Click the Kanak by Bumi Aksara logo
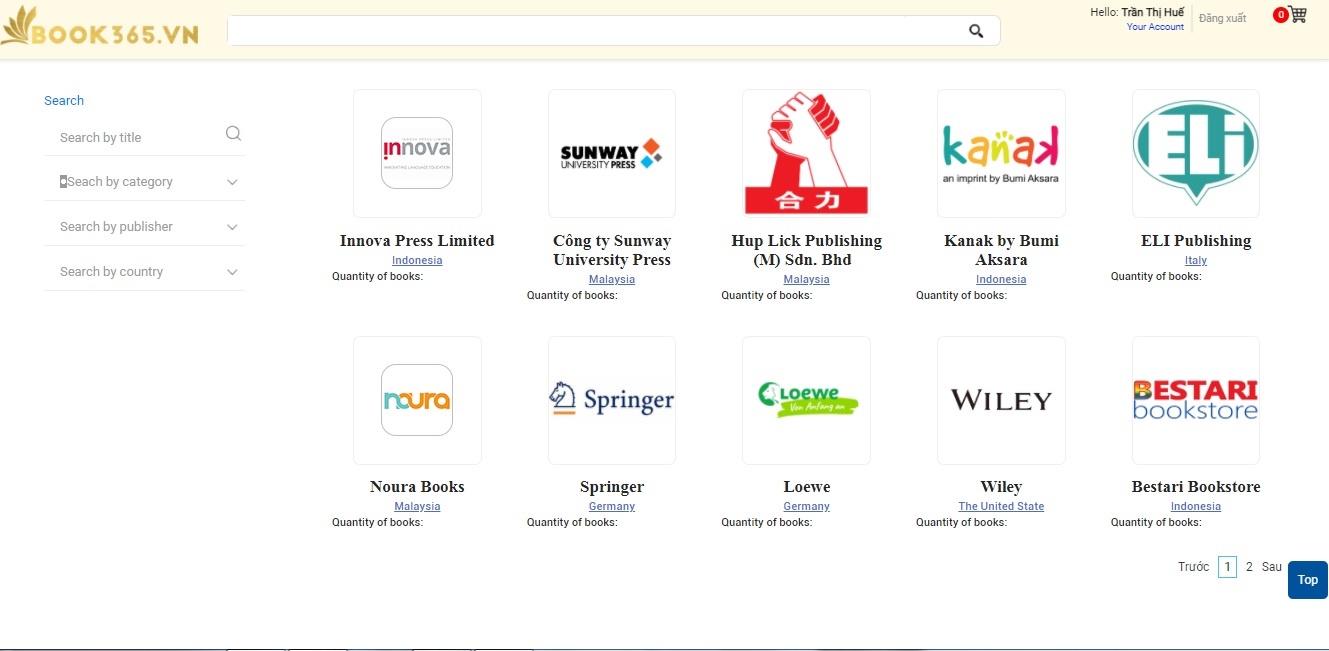 1000,153
